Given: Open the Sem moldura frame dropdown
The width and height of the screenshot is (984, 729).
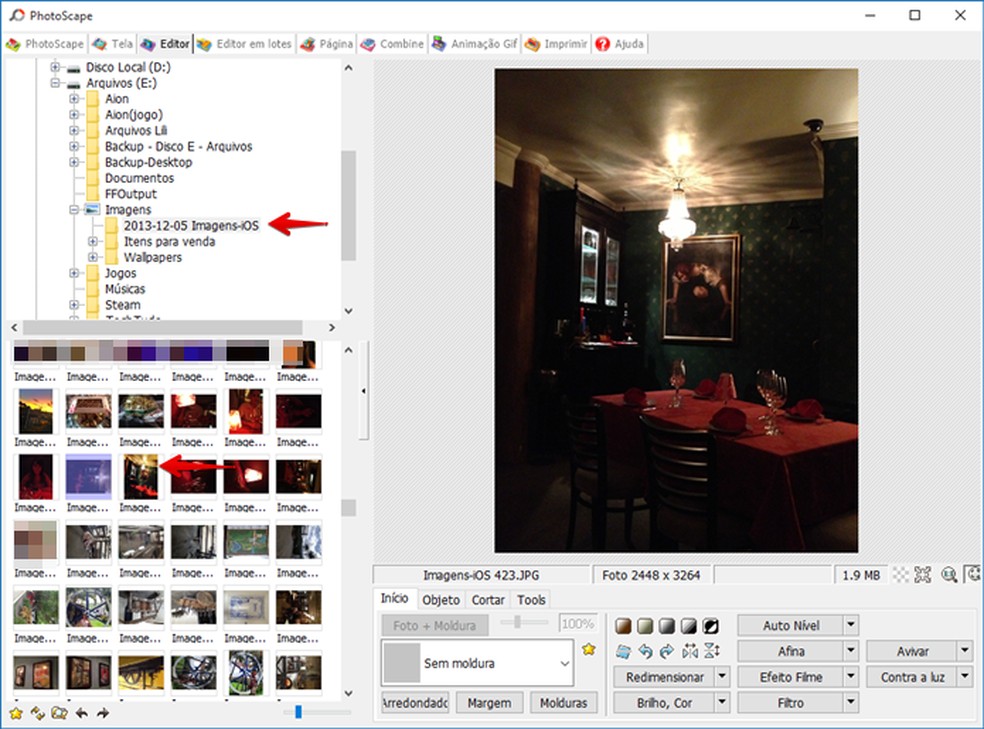Looking at the screenshot, I should click(565, 663).
